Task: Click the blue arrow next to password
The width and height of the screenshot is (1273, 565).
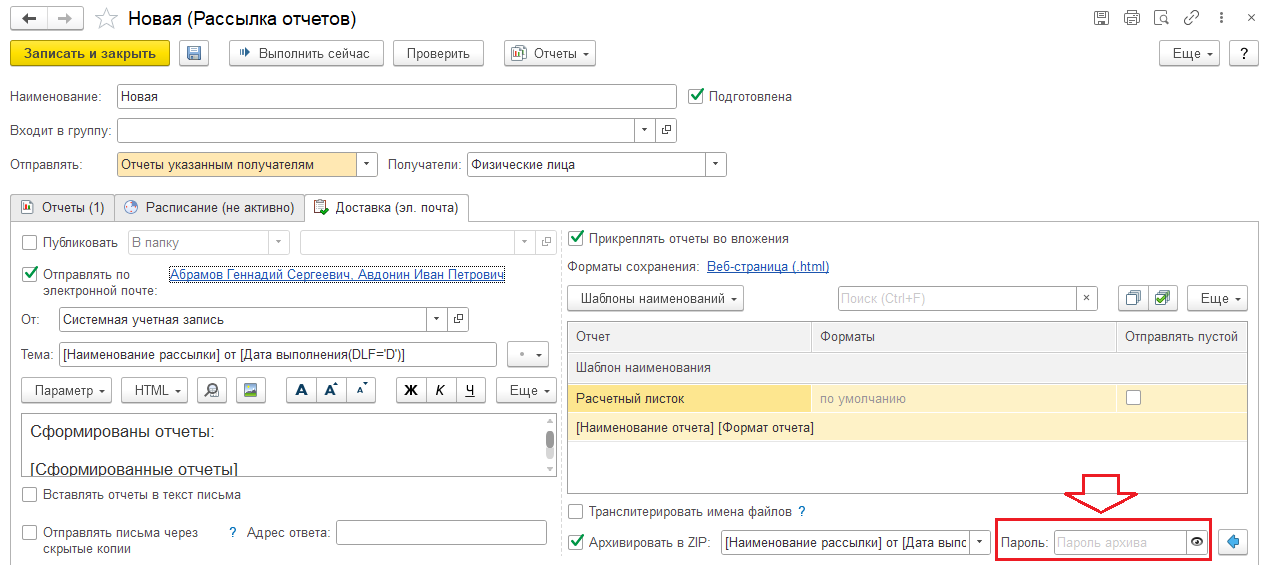Action: pyautogui.click(x=1232, y=542)
